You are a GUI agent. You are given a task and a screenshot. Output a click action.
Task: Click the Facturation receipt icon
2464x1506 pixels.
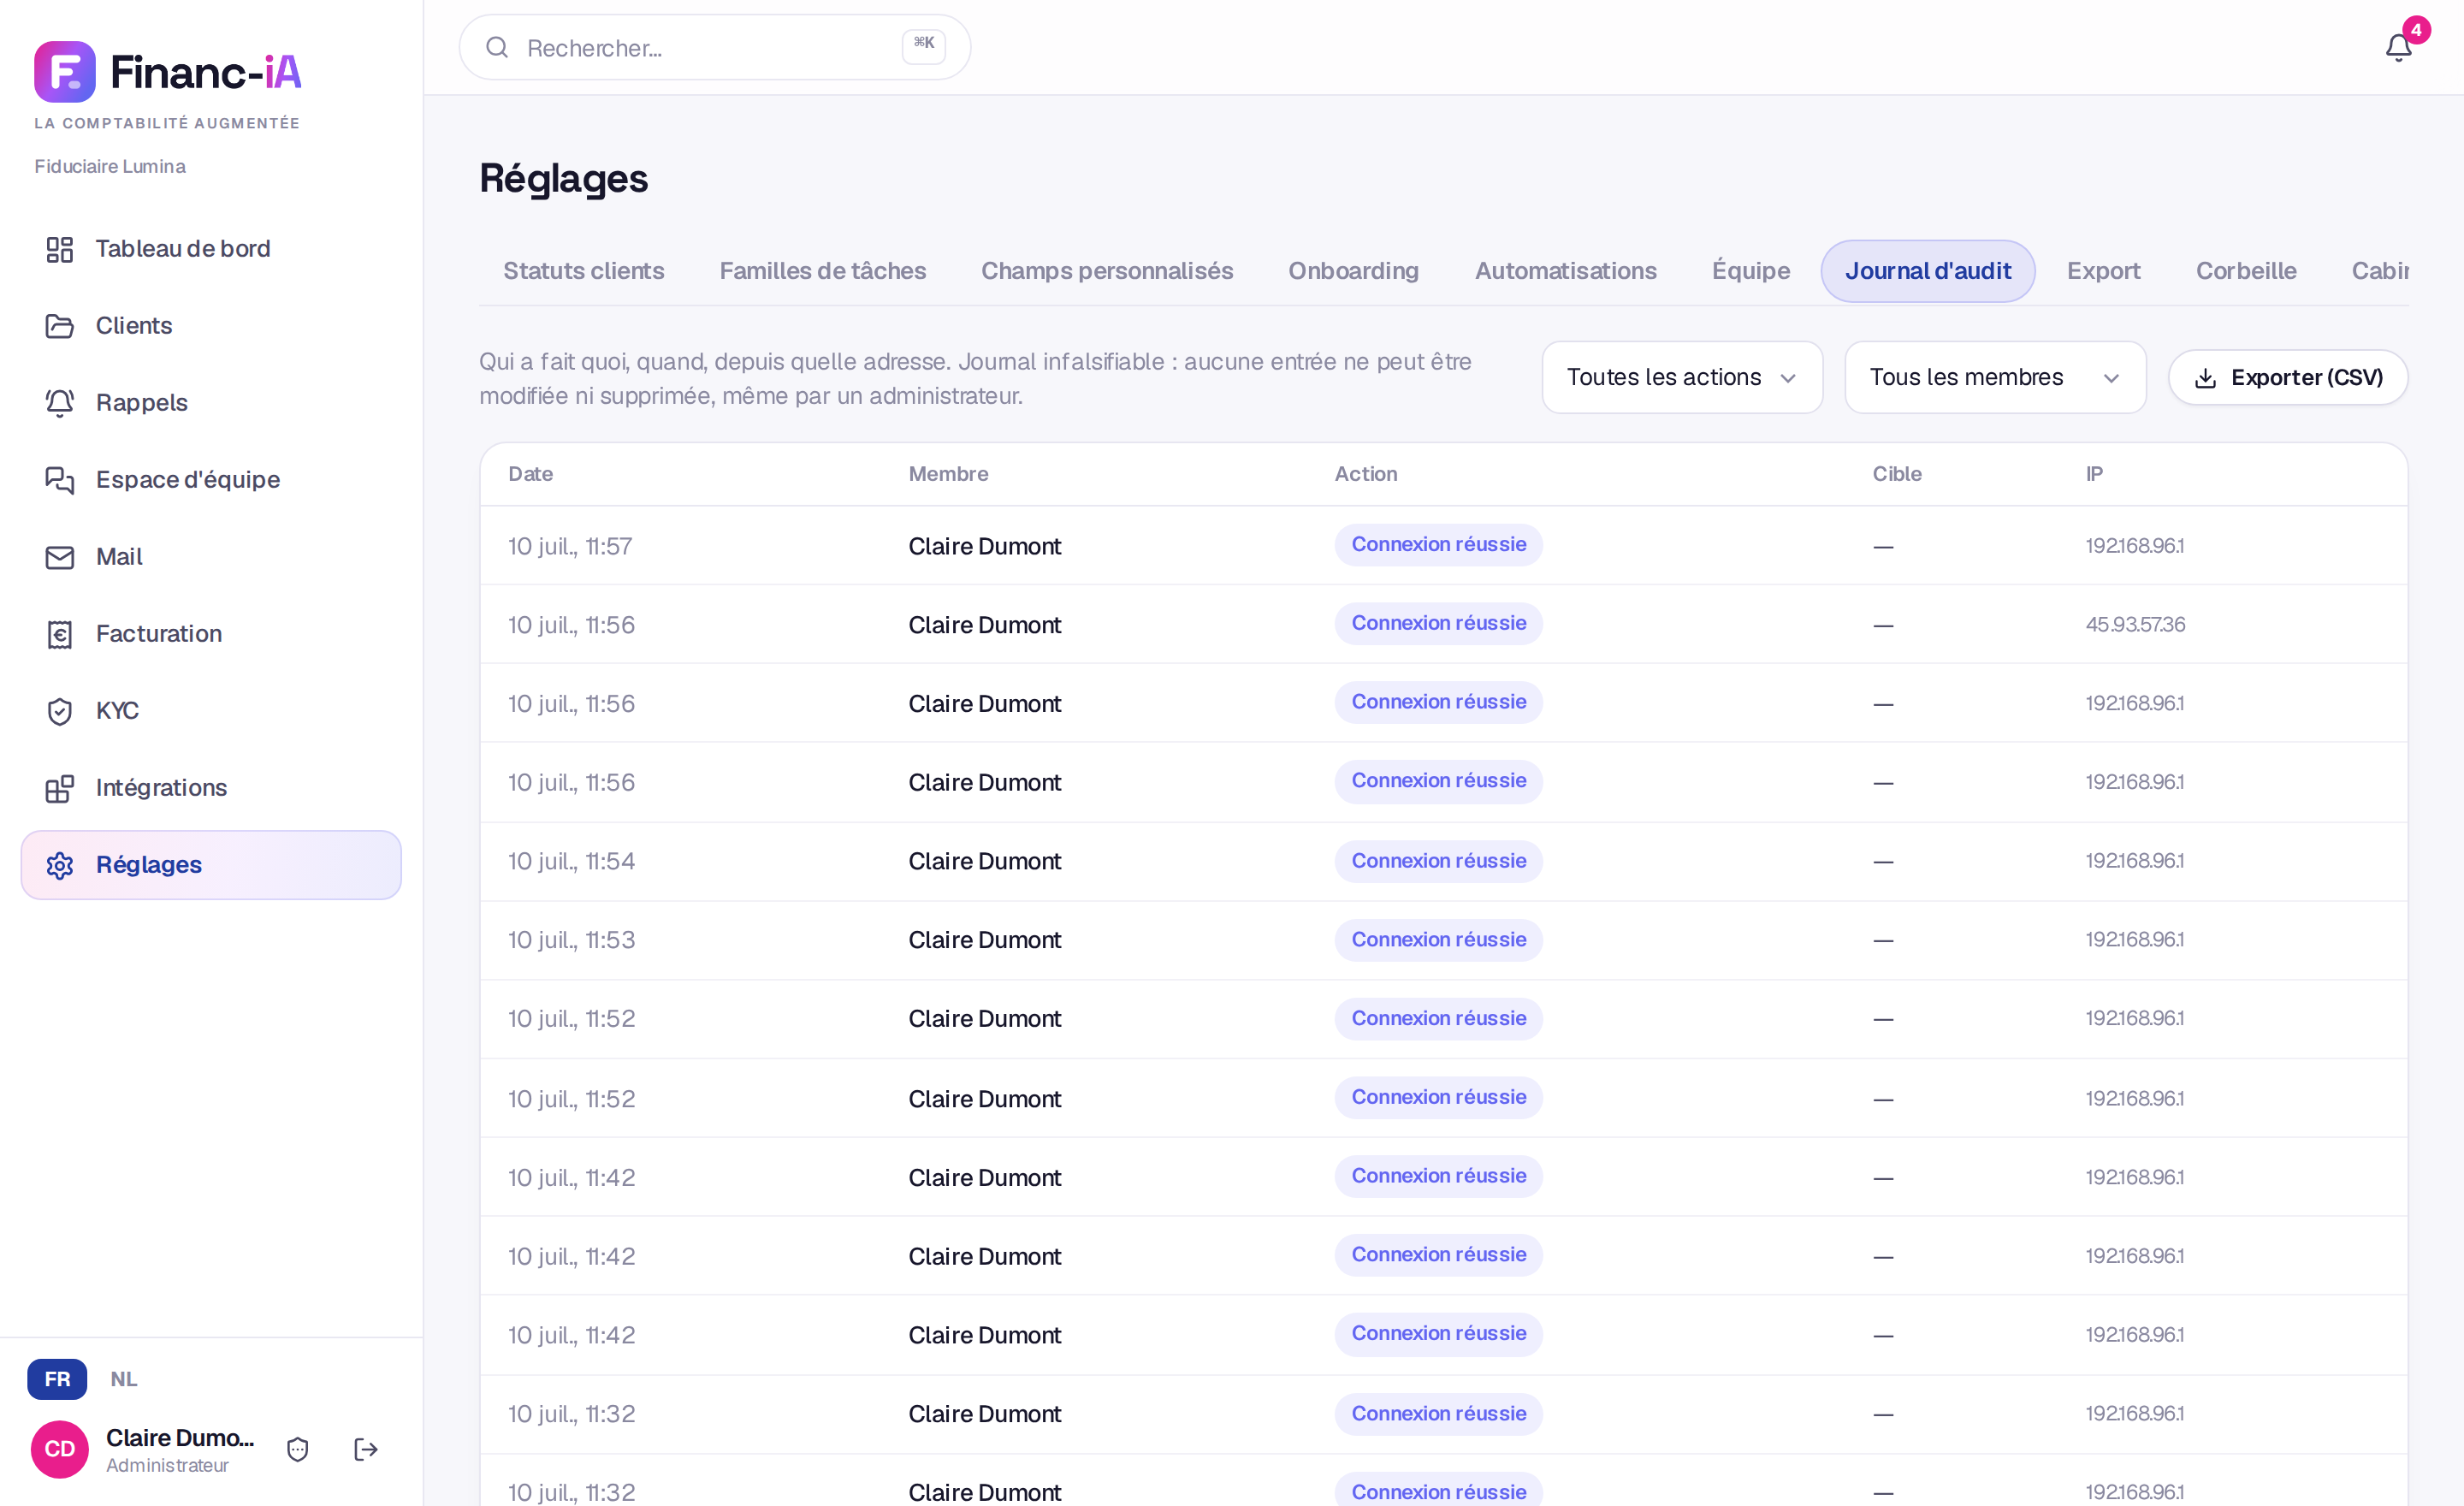(60, 634)
